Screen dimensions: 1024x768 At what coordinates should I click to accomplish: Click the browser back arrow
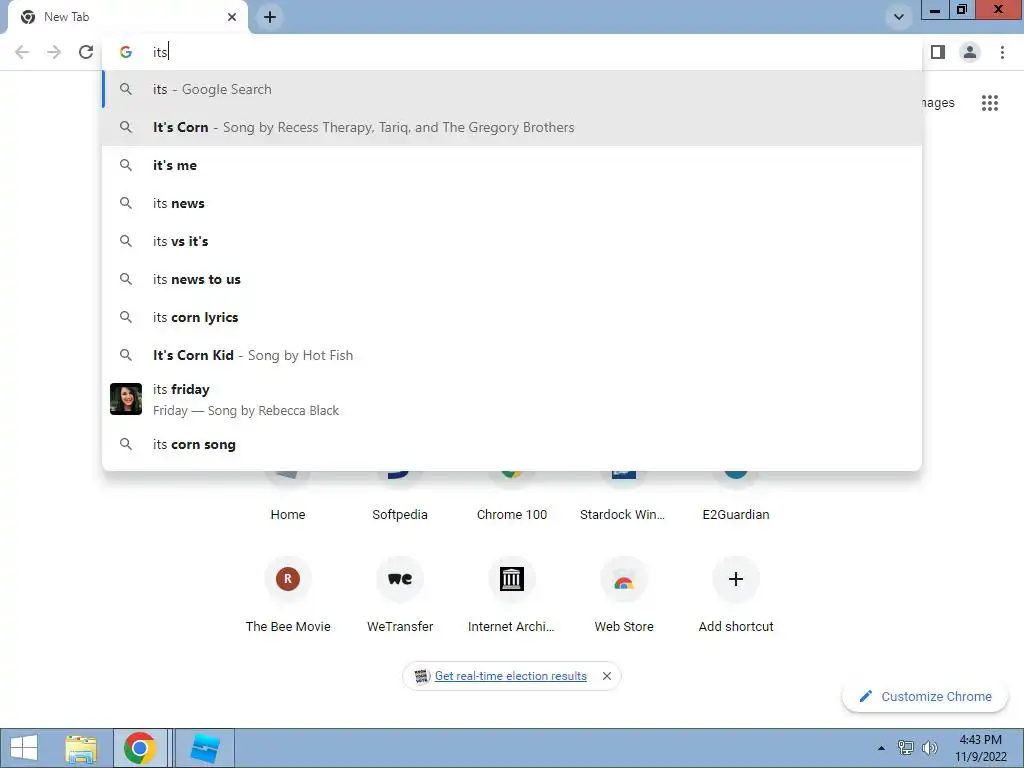click(22, 52)
